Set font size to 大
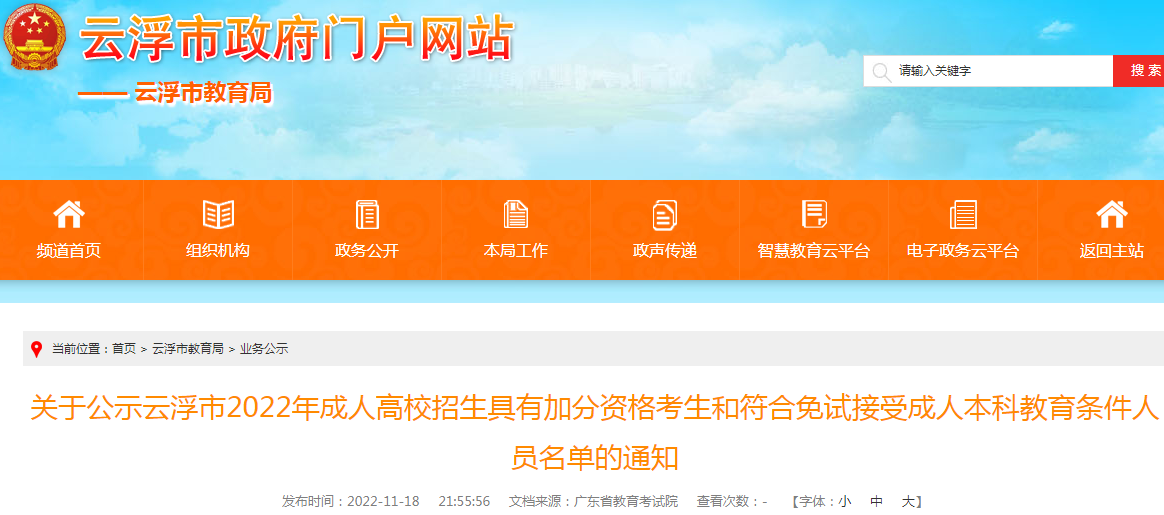The image size is (1164, 515). [908, 502]
